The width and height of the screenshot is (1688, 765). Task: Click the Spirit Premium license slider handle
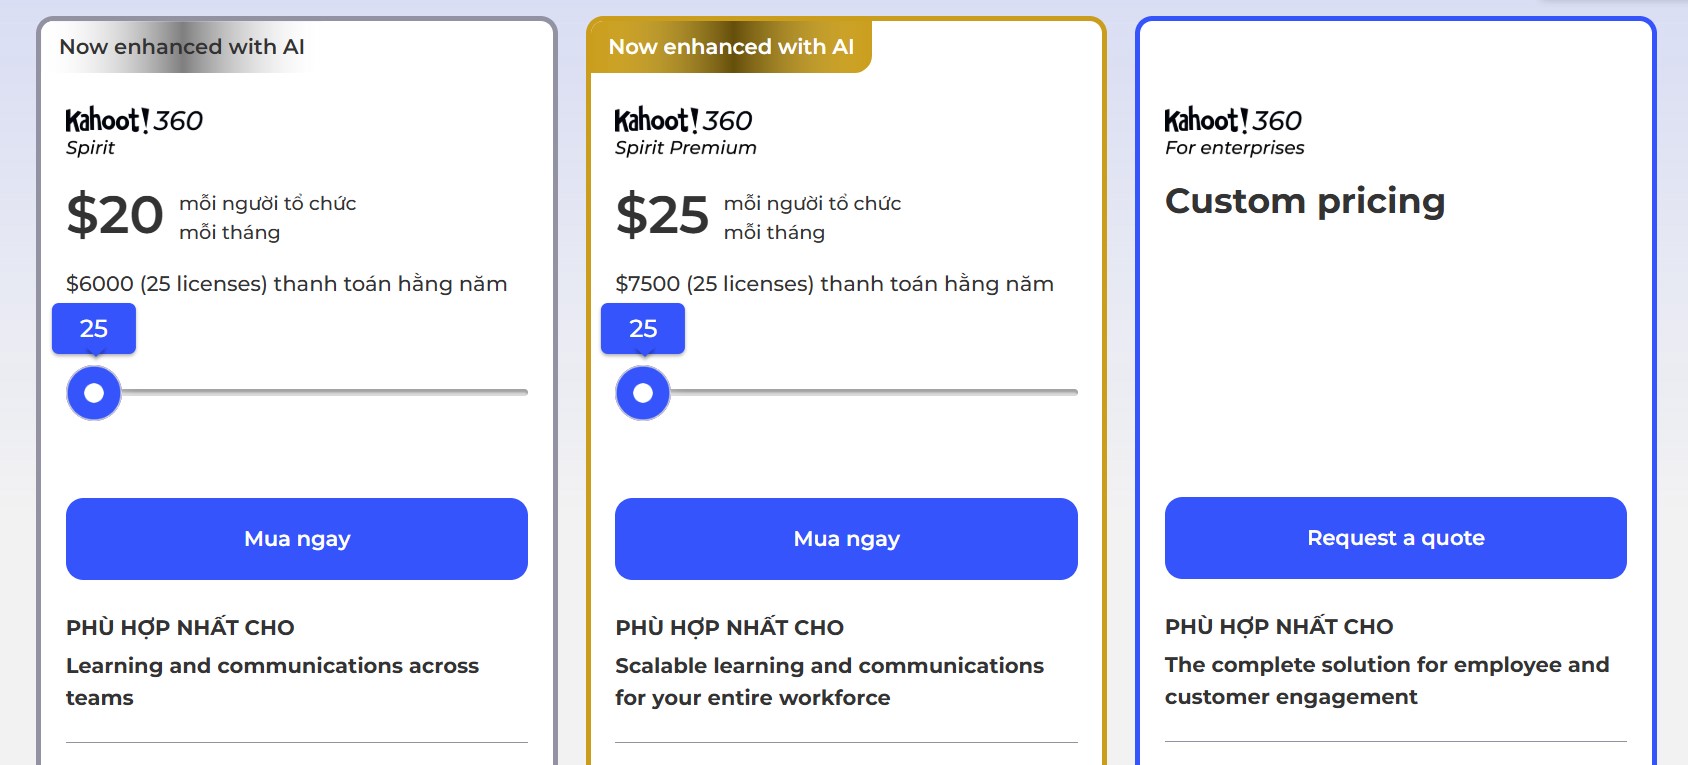click(643, 393)
